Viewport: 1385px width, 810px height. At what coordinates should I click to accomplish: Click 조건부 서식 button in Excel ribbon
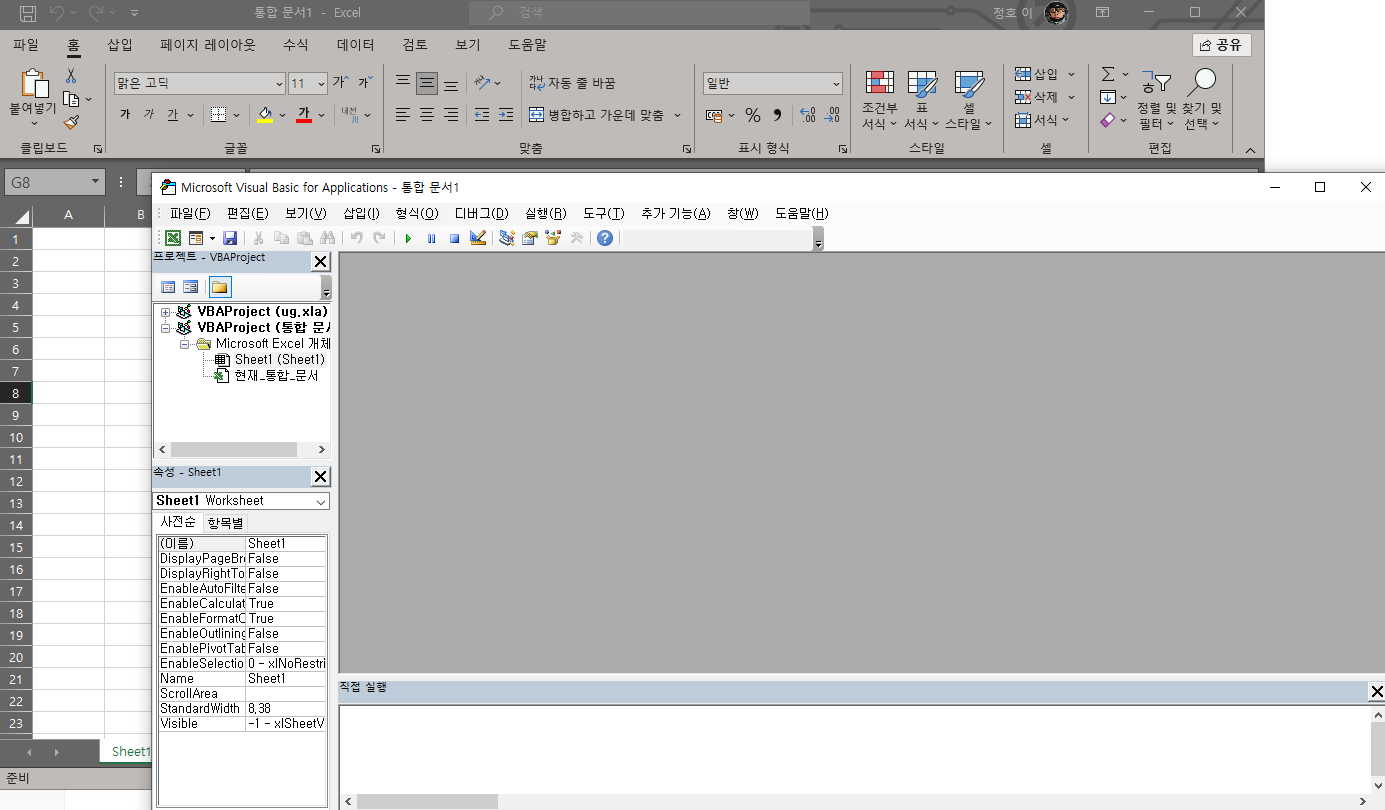(880, 100)
